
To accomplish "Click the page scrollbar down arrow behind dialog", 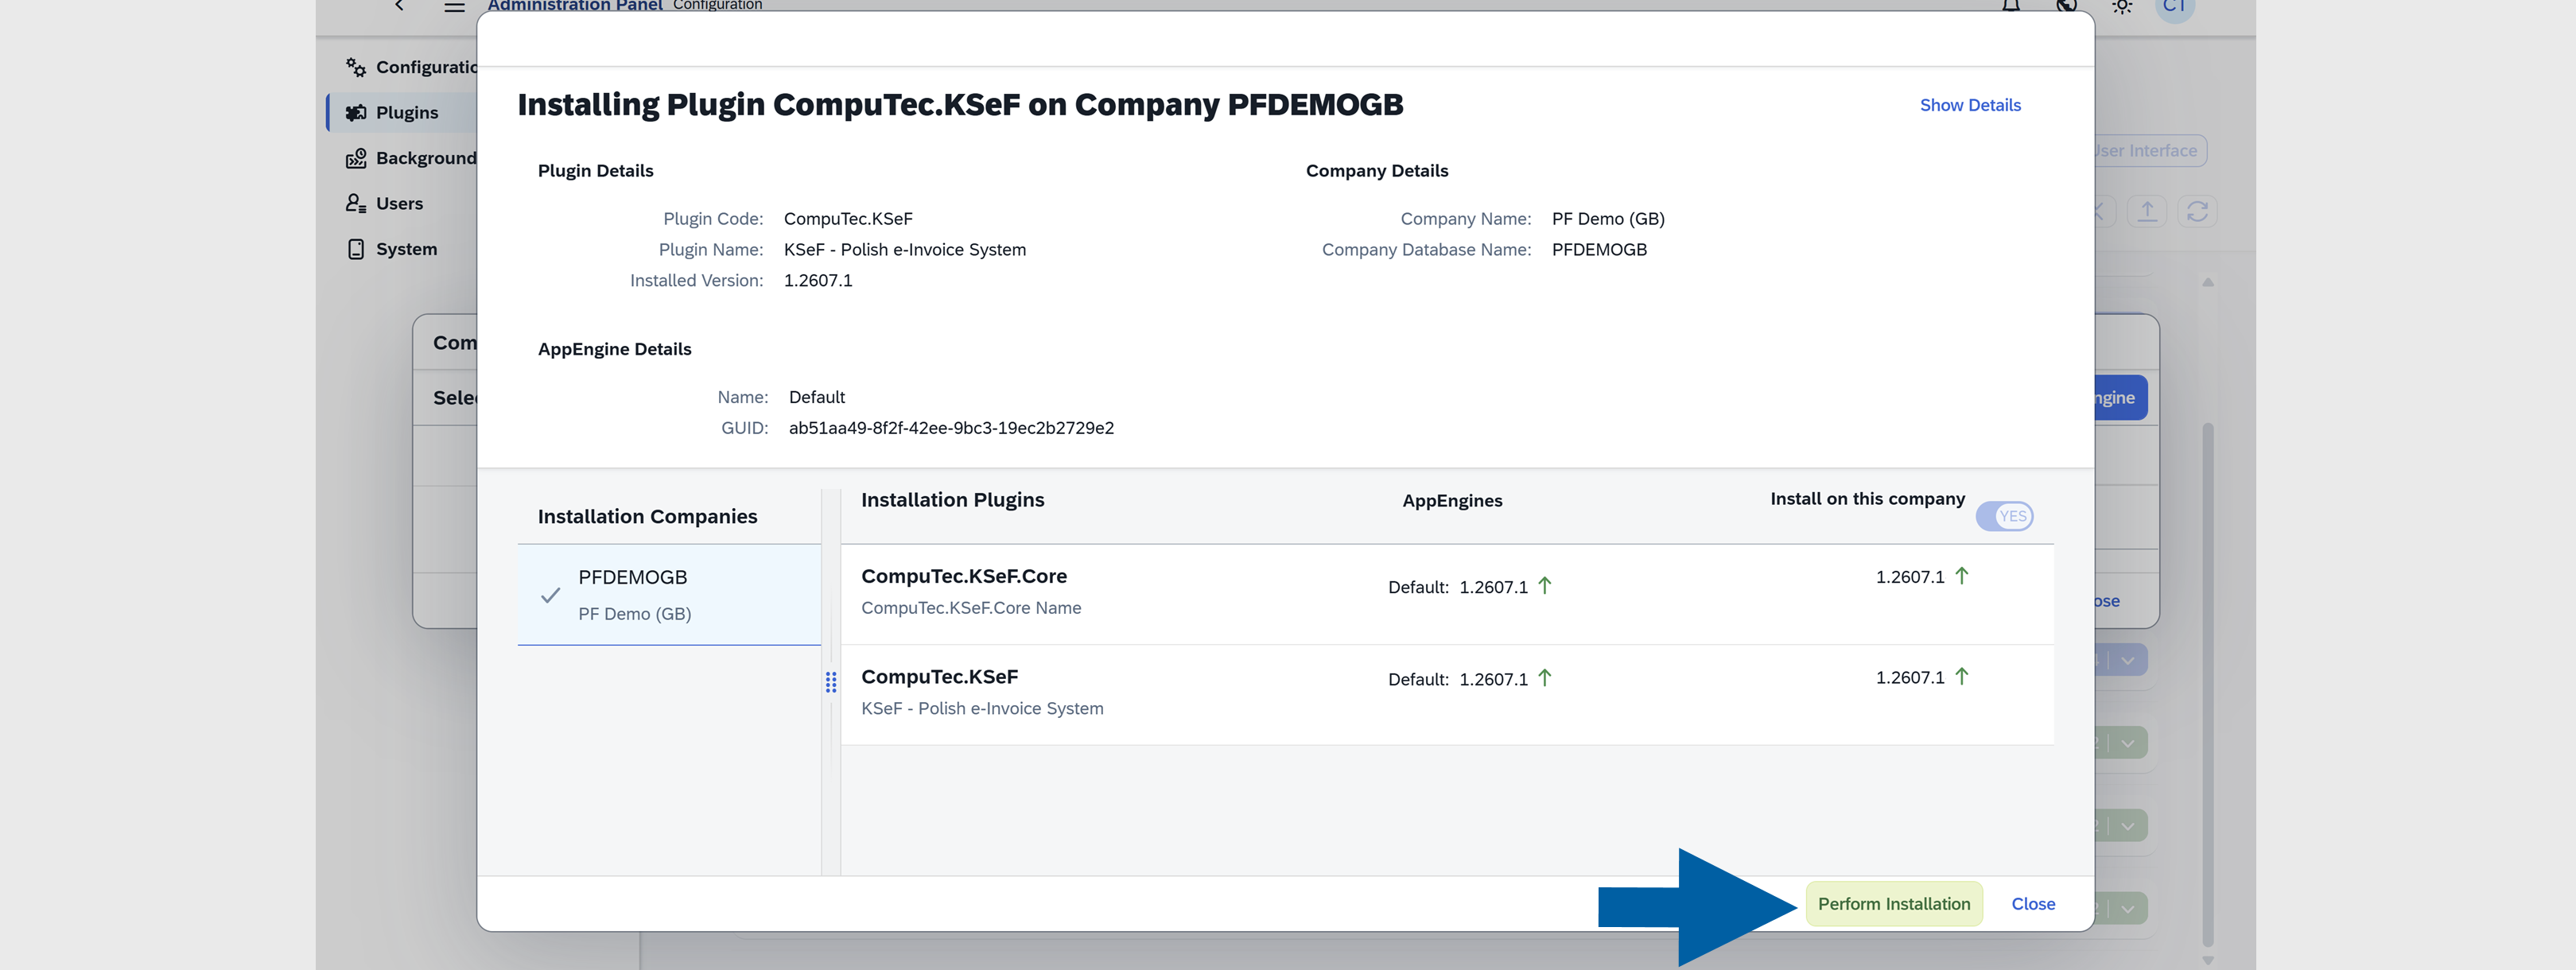I will (x=2208, y=961).
